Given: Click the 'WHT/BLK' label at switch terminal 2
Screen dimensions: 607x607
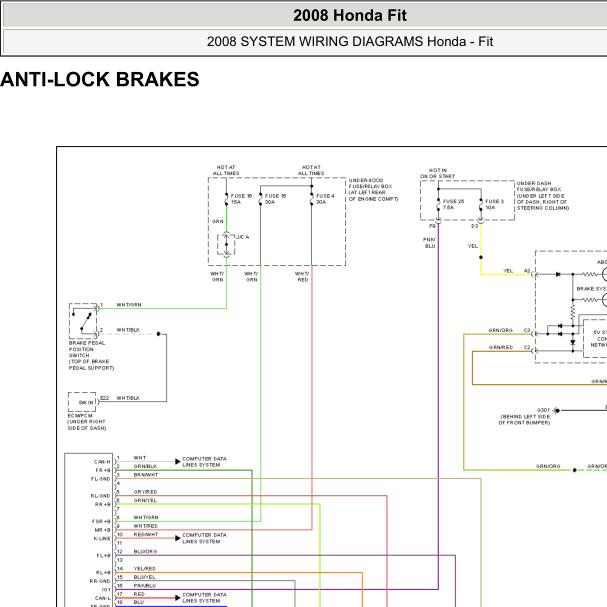Looking at the screenshot, I should click(x=128, y=330).
